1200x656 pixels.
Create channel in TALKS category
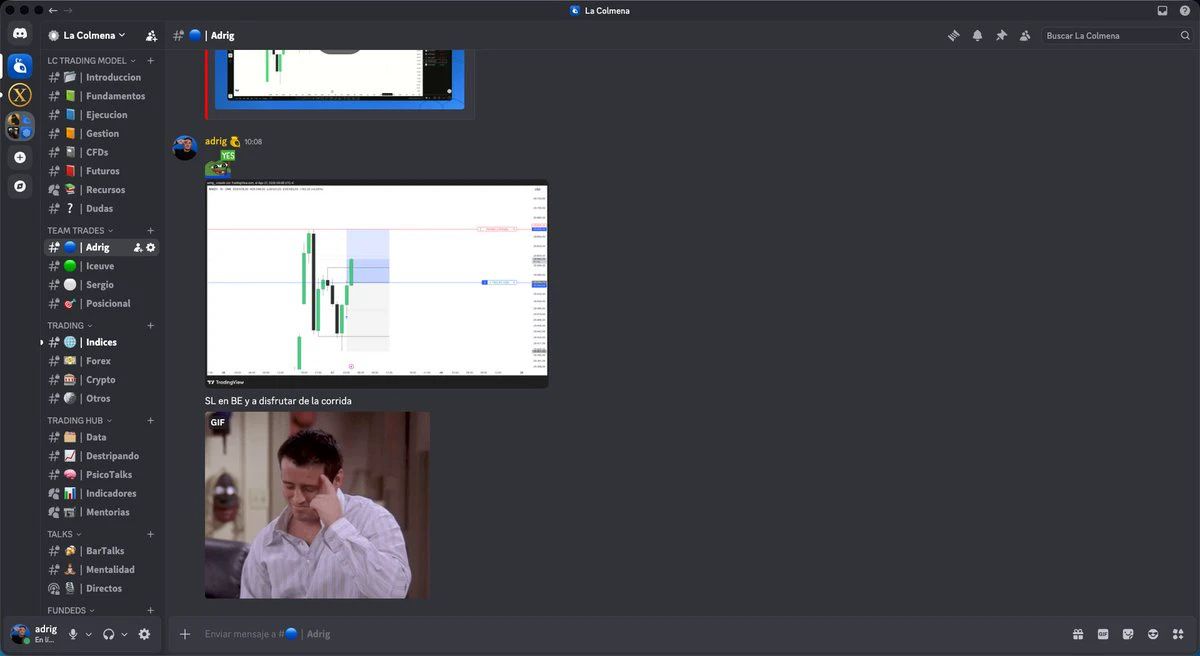click(151, 534)
